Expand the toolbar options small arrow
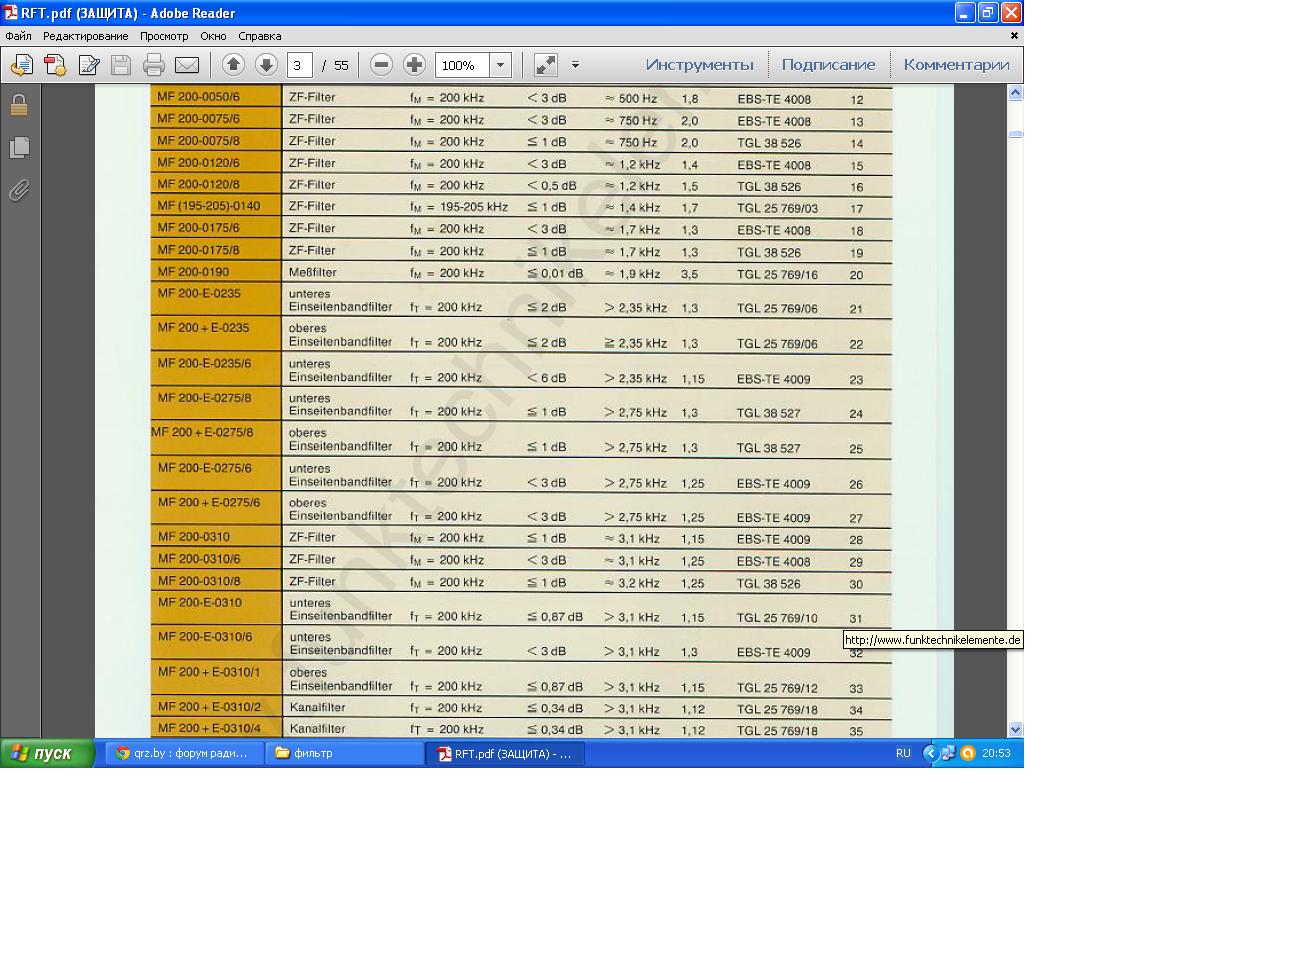Screen dimensions: 1296x972 [575, 65]
